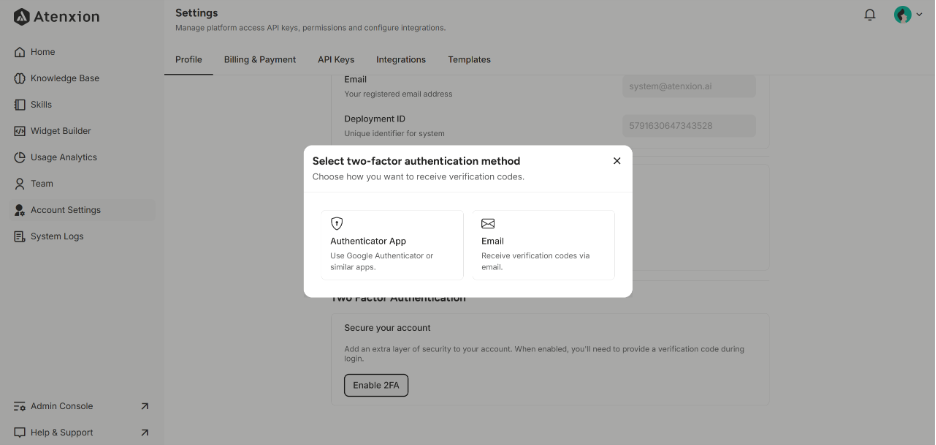This screenshot has width=936, height=445.
Task: Open Help & Support external link arrow
Action: click(x=144, y=432)
